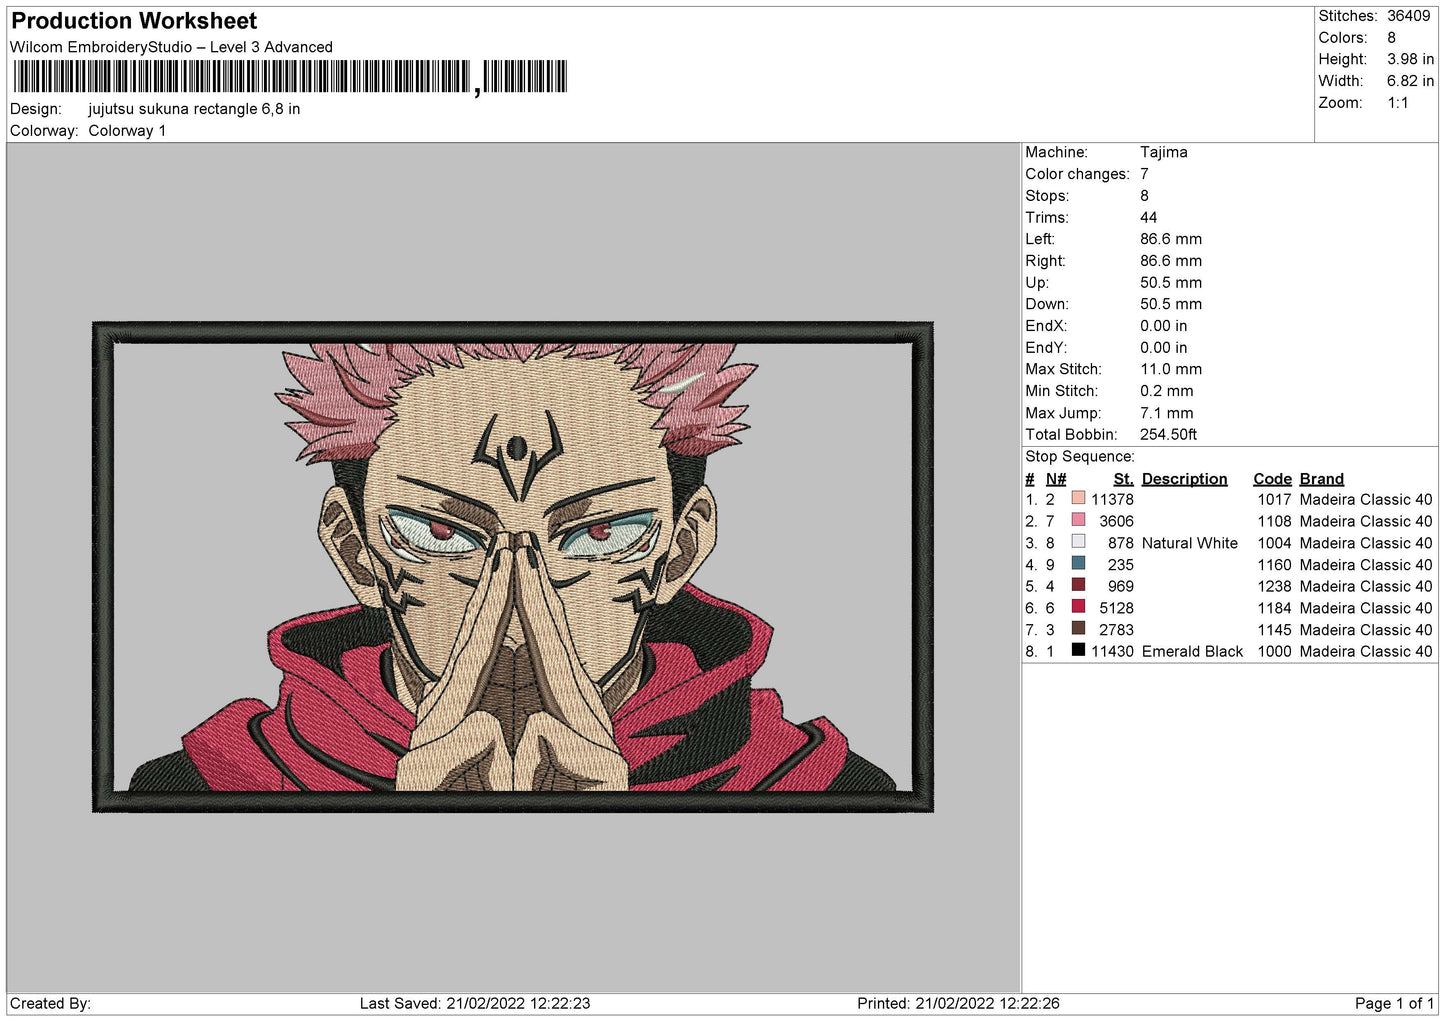Click the Natural White color swatch
Viewport: 1445px width, 1021px height.
(x=1078, y=542)
